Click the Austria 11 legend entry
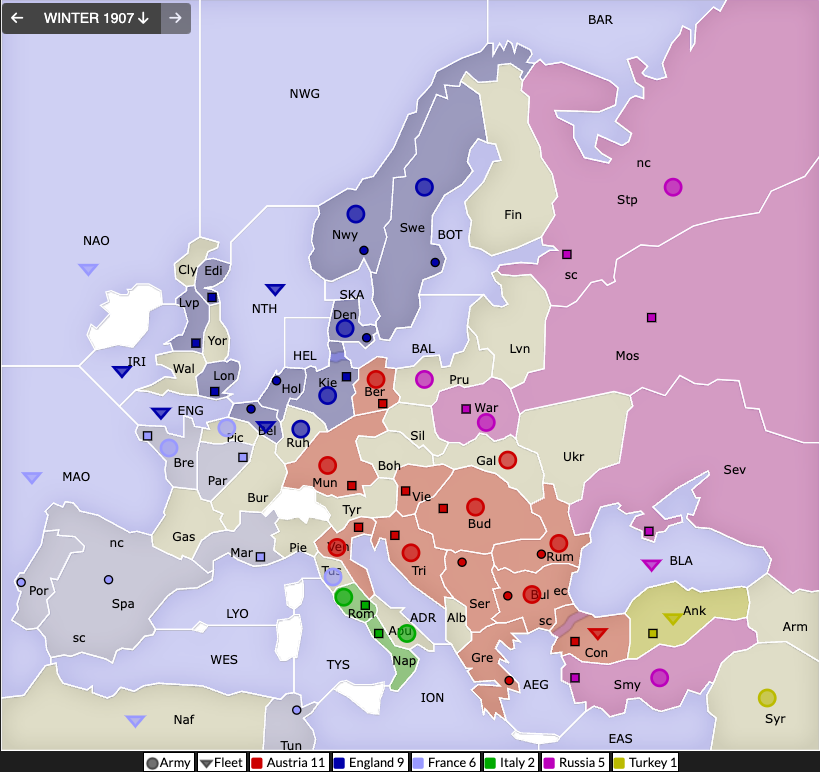 [289, 763]
